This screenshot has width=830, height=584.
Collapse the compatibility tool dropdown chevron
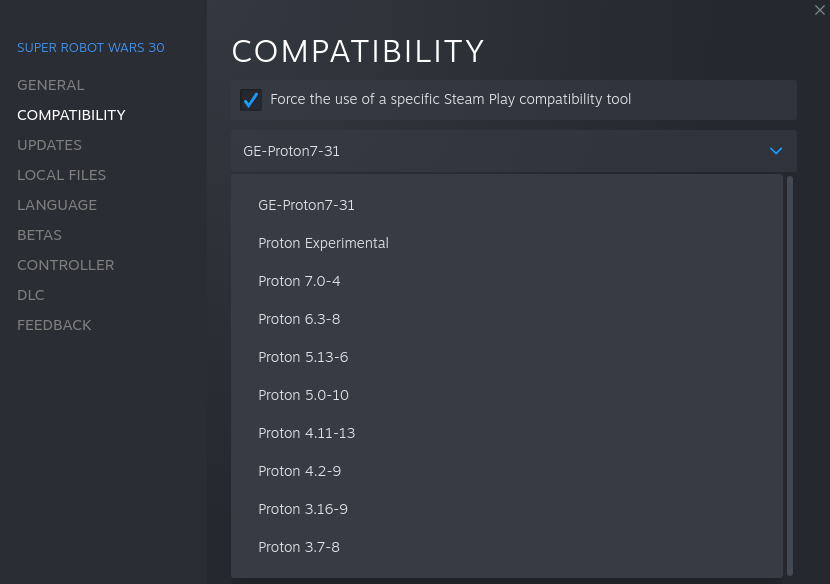click(776, 151)
